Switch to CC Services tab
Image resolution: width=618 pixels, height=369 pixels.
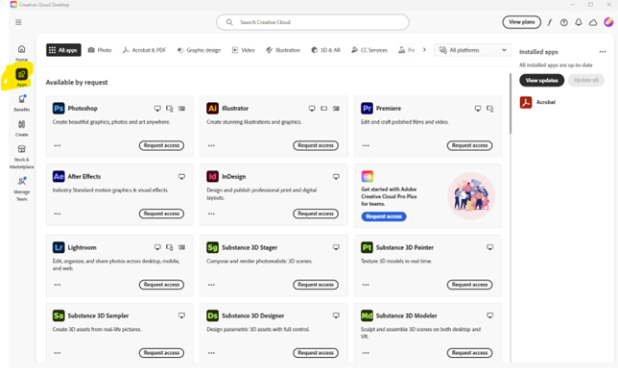pos(369,50)
